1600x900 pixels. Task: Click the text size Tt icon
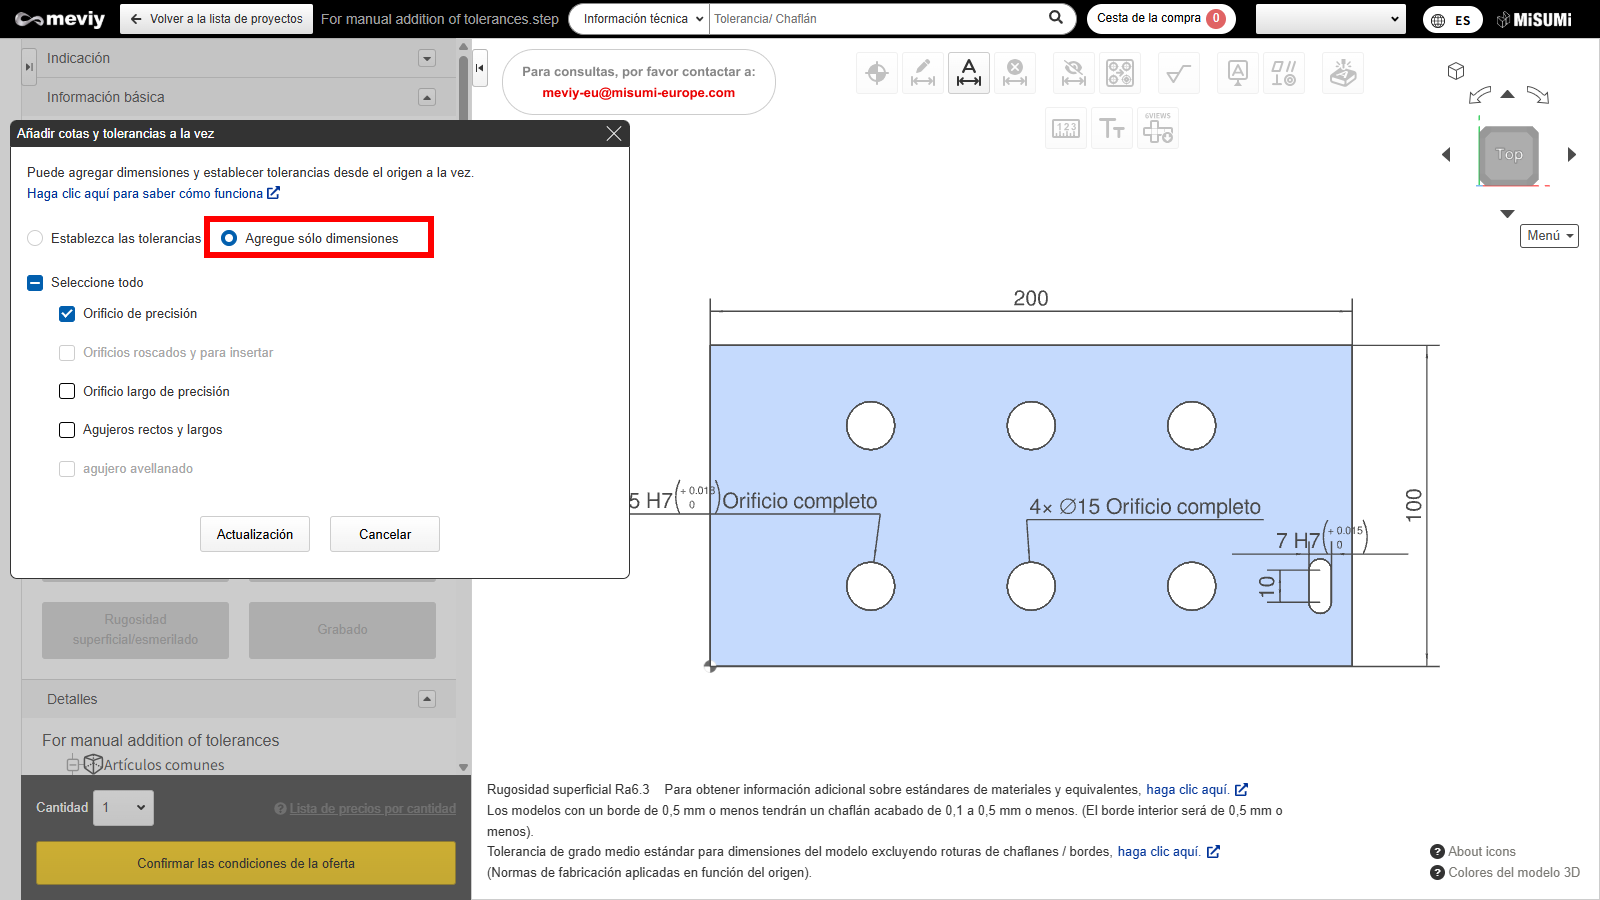pyautogui.click(x=1112, y=128)
